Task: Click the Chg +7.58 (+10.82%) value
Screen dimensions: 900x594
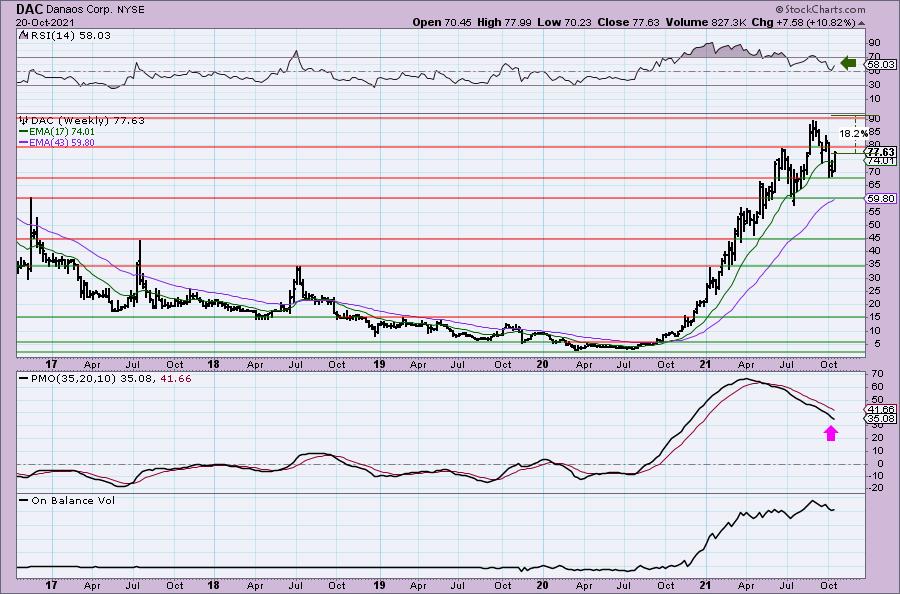Action: pyautogui.click(x=804, y=22)
